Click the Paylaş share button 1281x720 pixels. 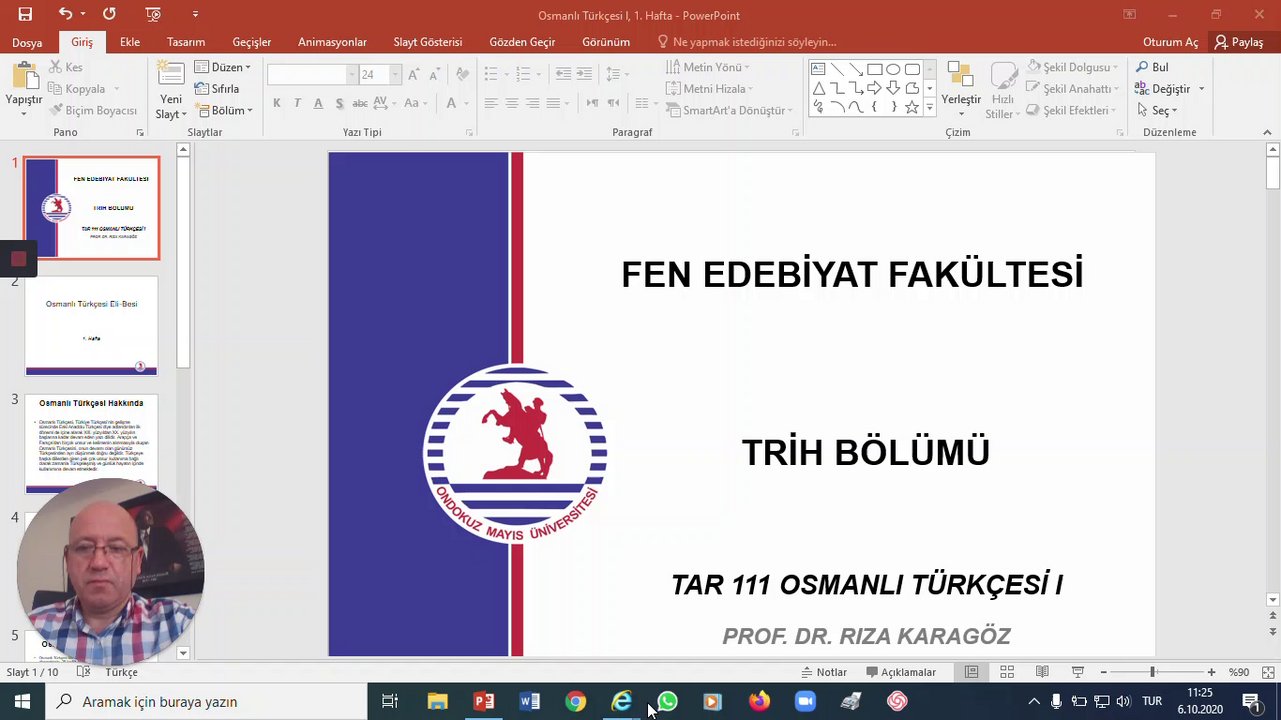click(1239, 42)
